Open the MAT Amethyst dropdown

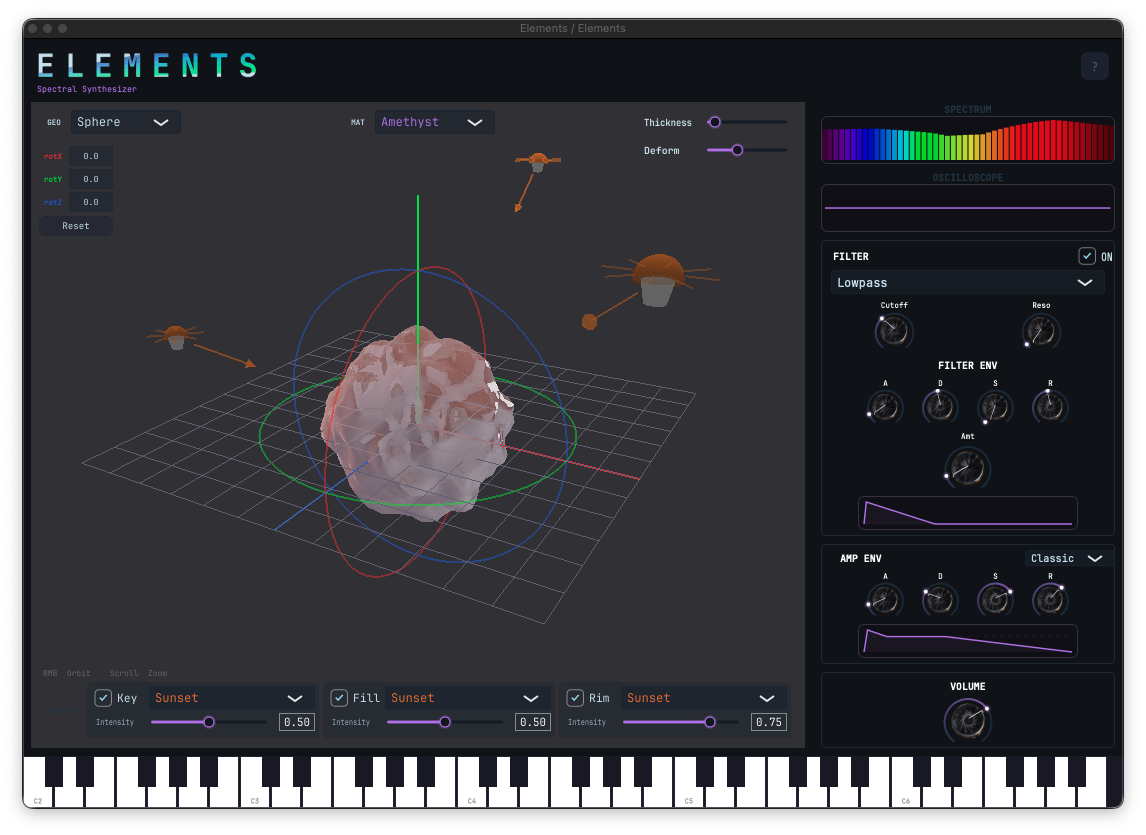click(x=434, y=122)
